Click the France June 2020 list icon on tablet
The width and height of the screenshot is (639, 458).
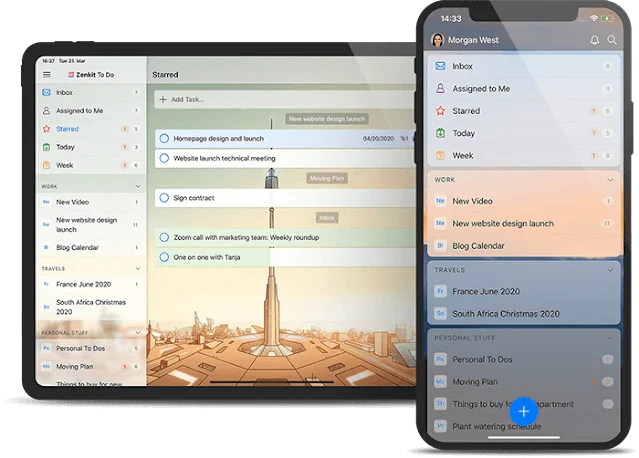point(46,284)
